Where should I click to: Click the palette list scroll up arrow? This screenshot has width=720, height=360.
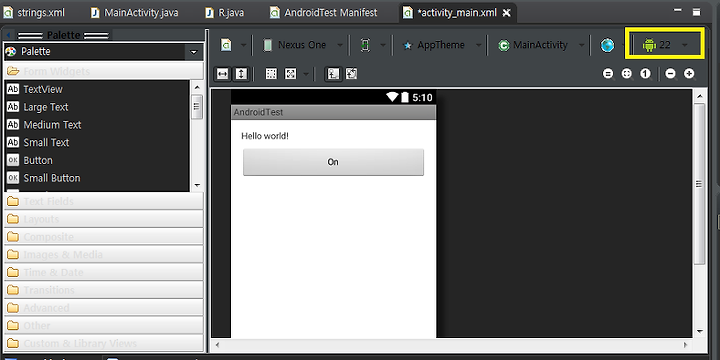[197, 87]
